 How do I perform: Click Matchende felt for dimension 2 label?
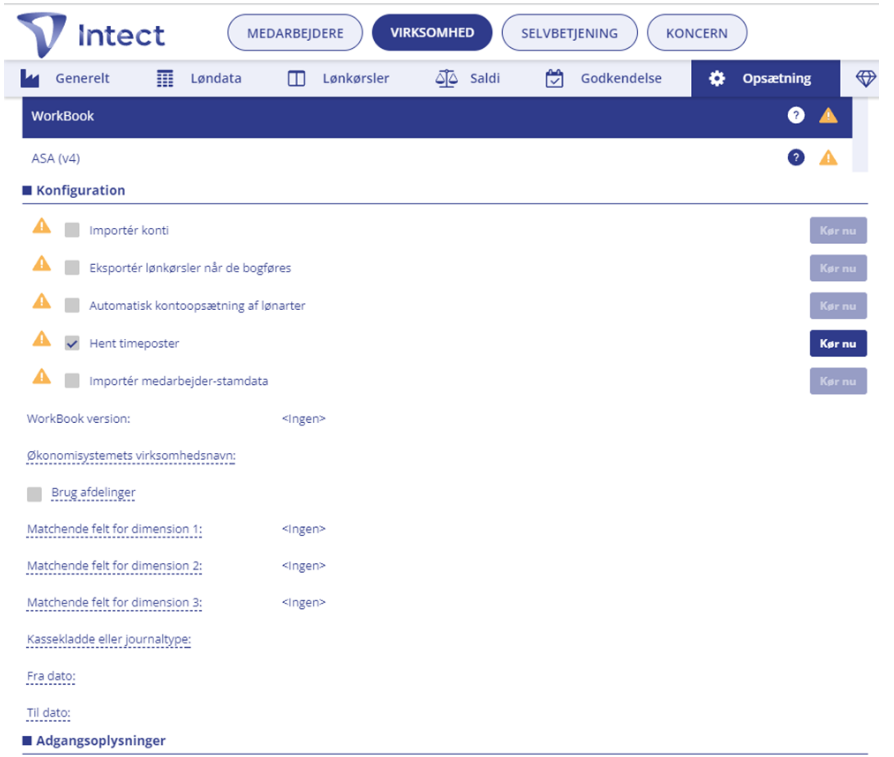115,566
